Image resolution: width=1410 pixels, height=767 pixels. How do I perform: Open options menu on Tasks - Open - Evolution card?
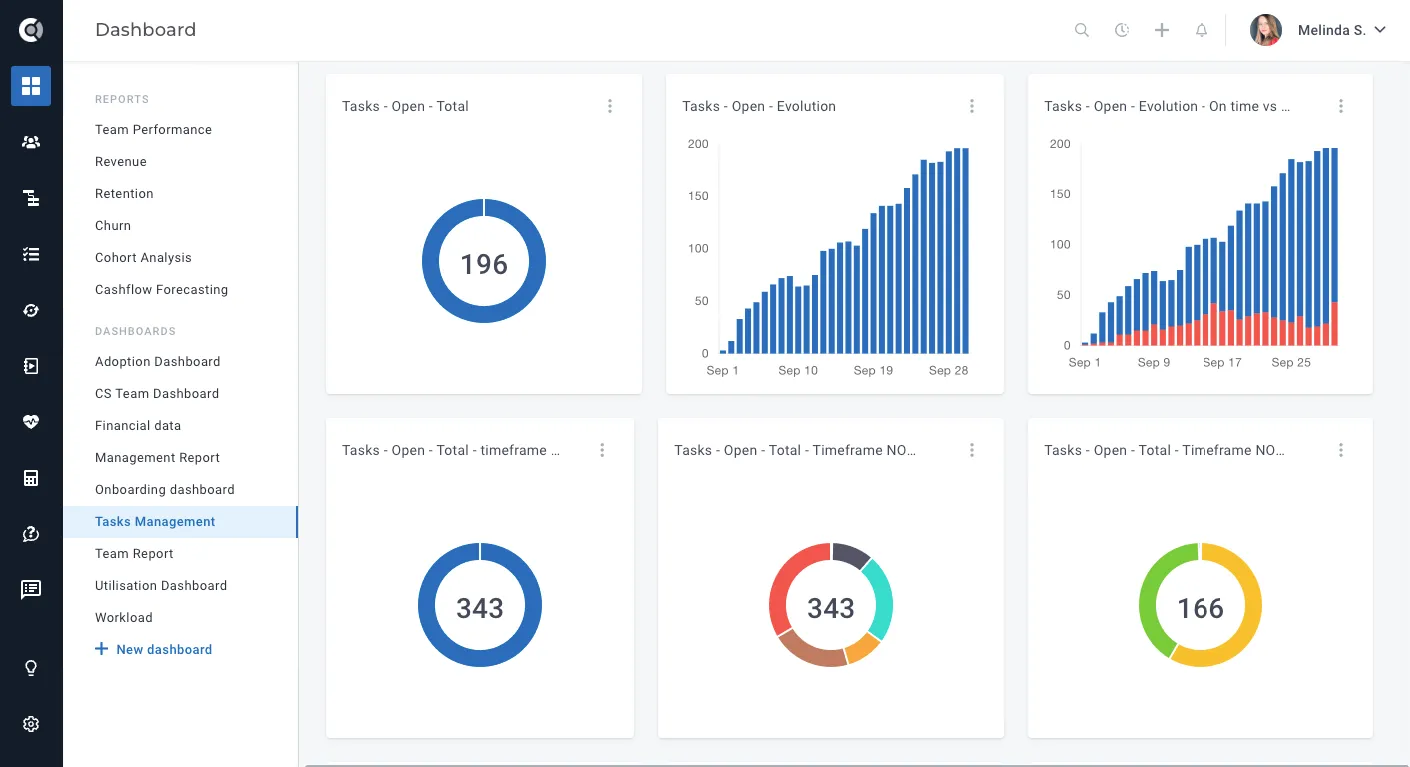click(972, 106)
